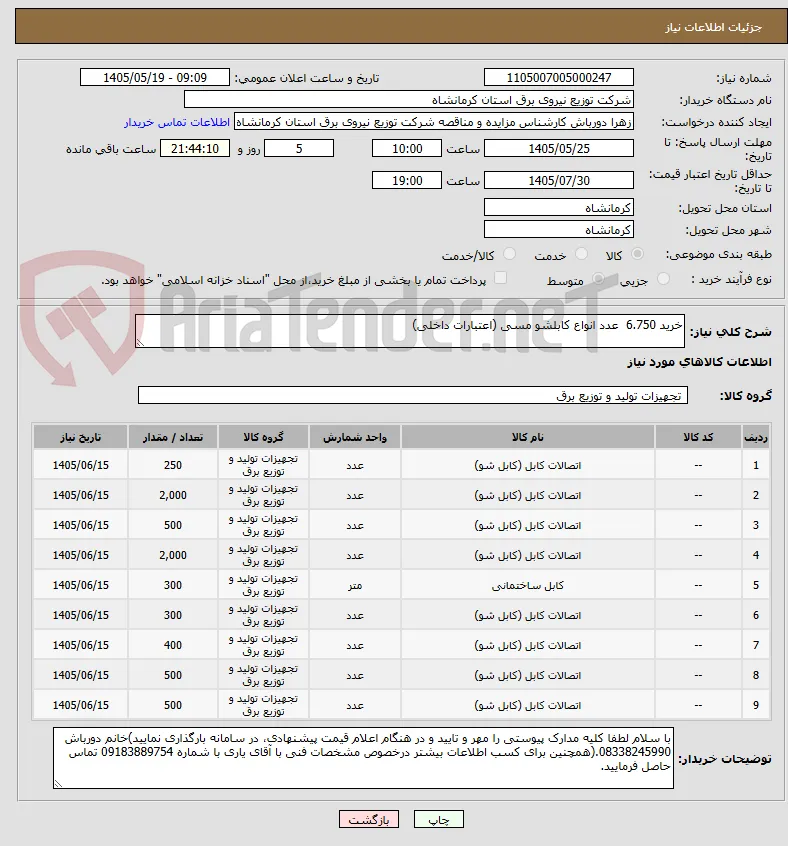Image resolution: width=788 pixels, height=846 pixels.
Task: Click the چاپ print button
Action: click(x=438, y=820)
